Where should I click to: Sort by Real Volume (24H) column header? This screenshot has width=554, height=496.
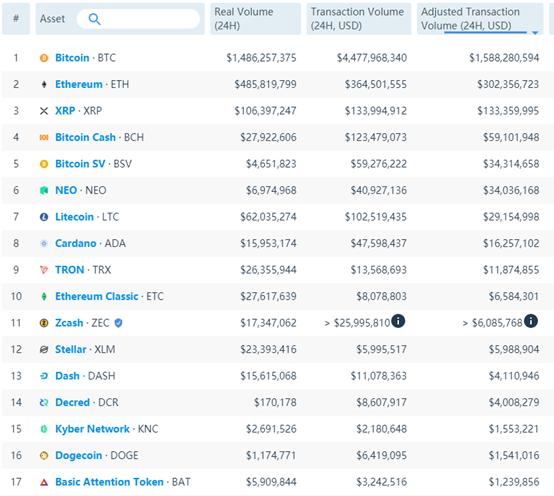click(255, 19)
